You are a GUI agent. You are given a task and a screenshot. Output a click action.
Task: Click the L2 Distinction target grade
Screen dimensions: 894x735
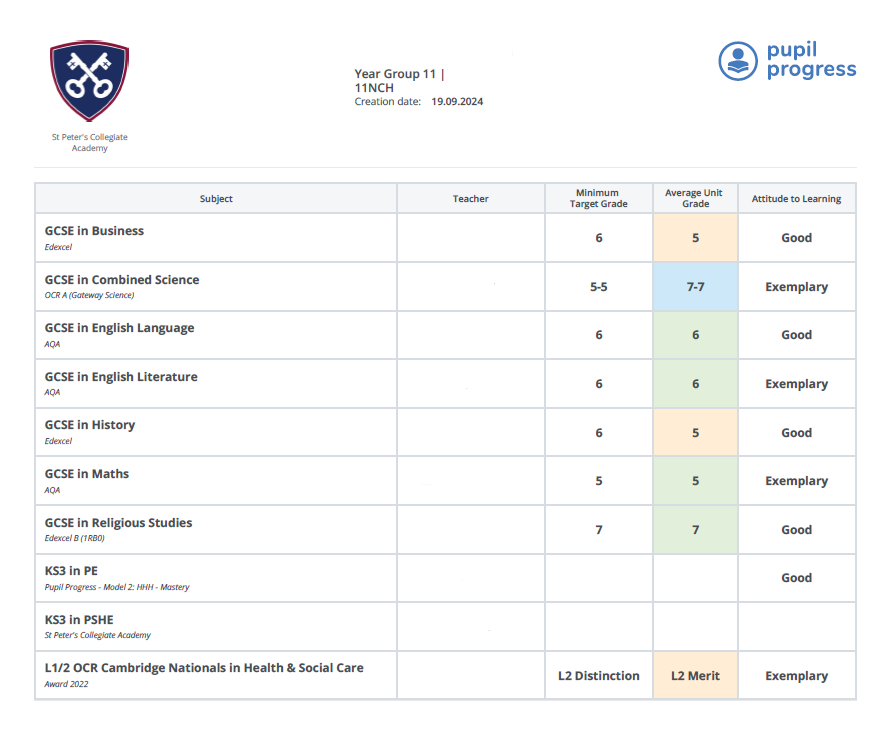point(598,676)
